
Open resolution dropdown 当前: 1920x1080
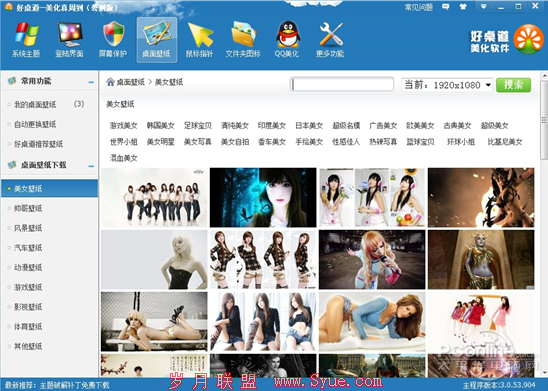click(x=447, y=85)
